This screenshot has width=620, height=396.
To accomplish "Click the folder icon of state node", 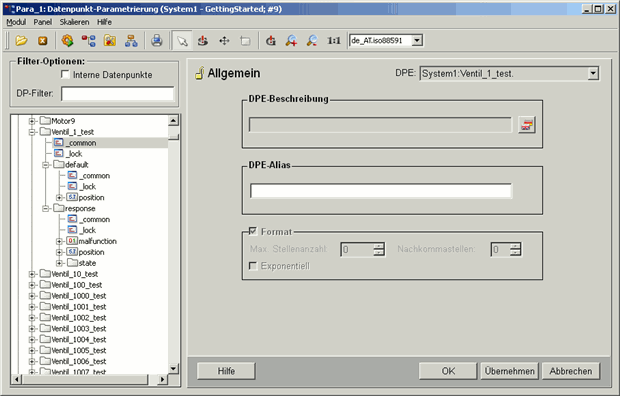I will point(72,262).
